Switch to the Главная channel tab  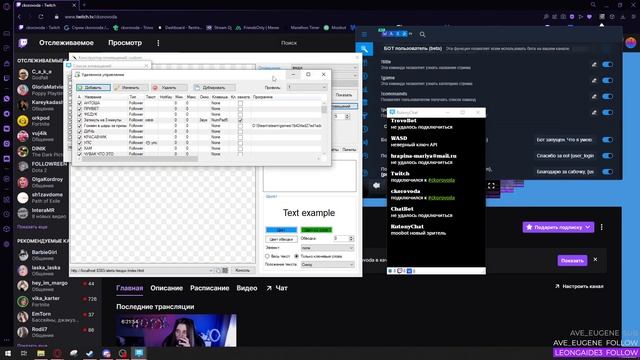[x=129, y=288]
